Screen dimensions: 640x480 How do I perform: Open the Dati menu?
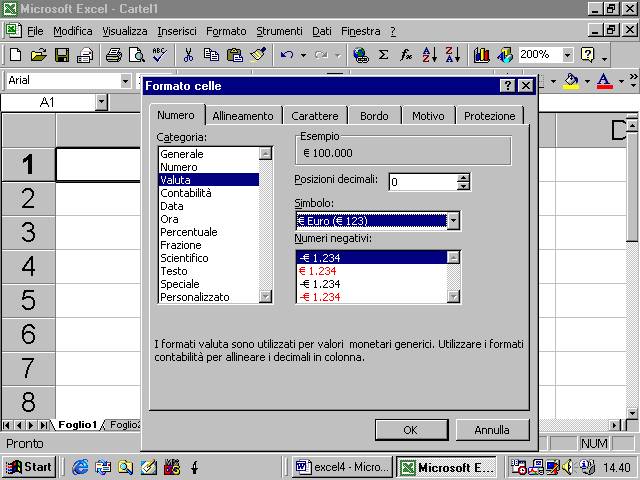tap(322, 31)
